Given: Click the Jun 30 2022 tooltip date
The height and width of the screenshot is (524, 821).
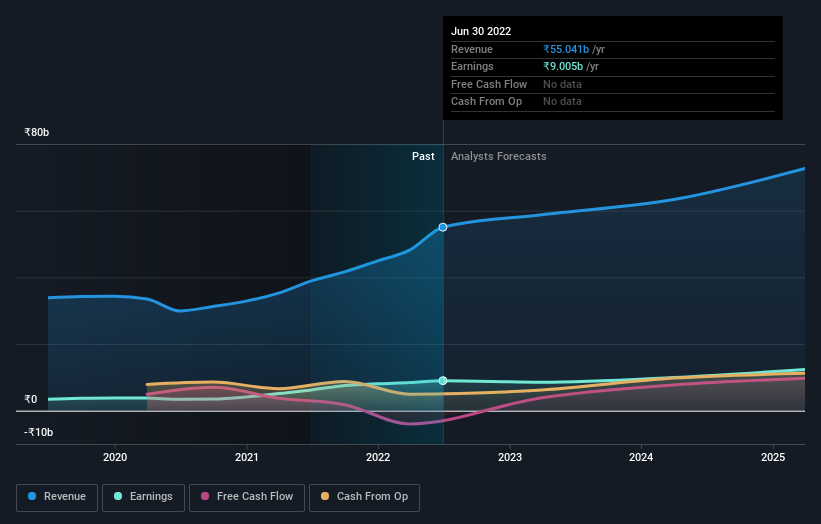Looking at the screenshot, I should [x=481, y=31].
